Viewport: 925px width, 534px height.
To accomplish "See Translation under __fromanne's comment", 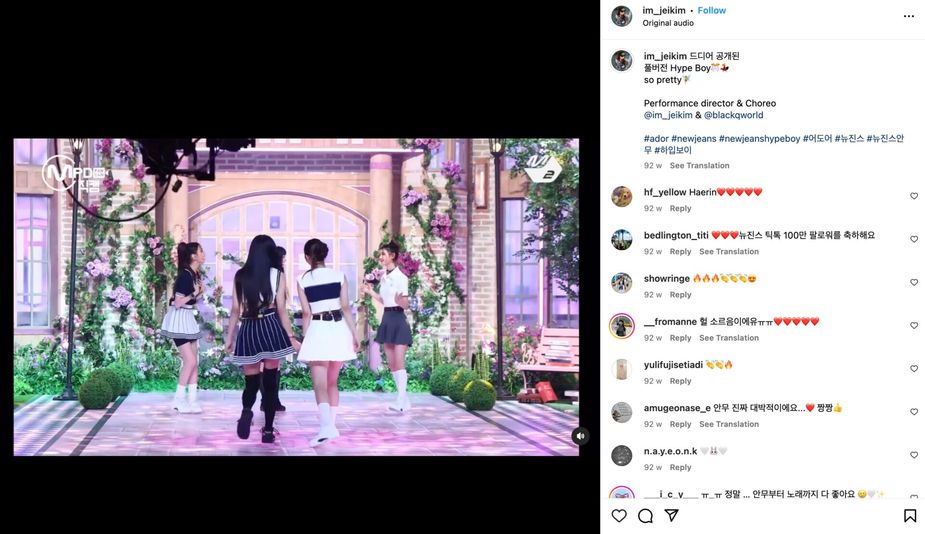I will click(x=729, y=338).
